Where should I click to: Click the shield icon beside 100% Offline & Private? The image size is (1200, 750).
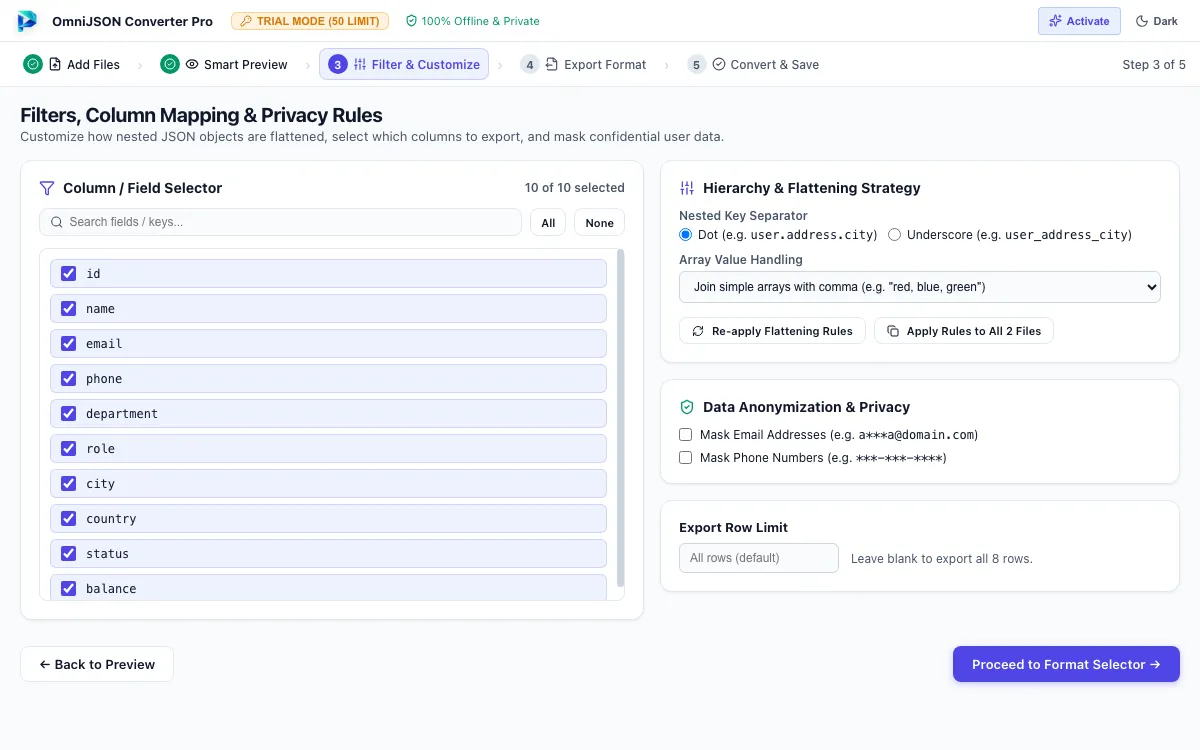(x=411, y=21)
